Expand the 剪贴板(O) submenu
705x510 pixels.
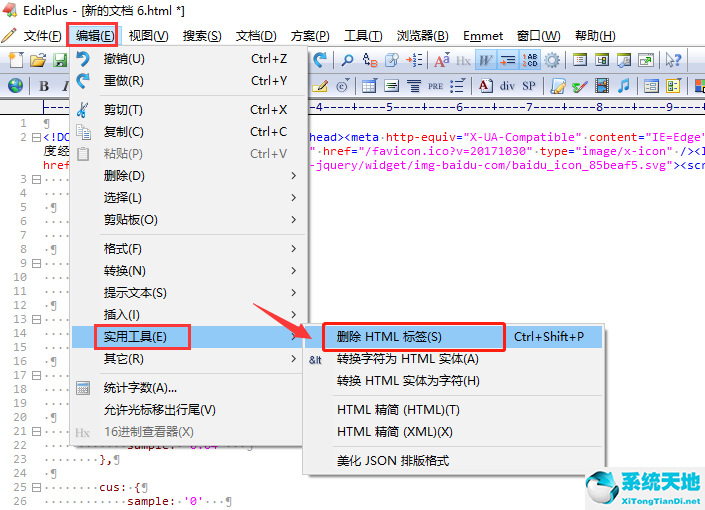pyautogui.click(x=188, y=220)
